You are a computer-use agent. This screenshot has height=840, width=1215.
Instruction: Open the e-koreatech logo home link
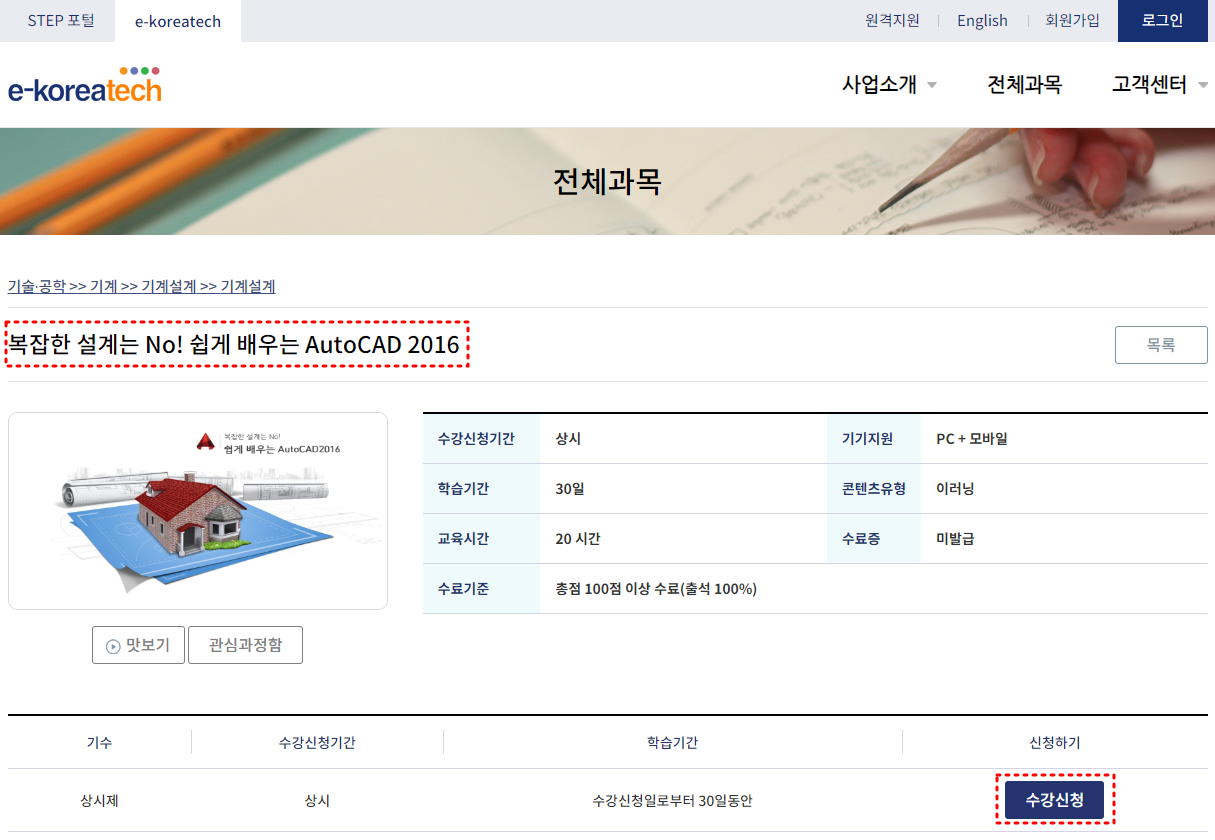[x=85, y=85]
